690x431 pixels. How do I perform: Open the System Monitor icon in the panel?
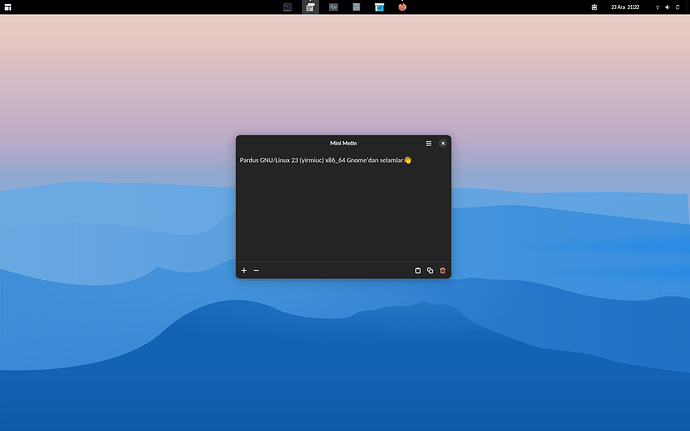coord(333,7)
